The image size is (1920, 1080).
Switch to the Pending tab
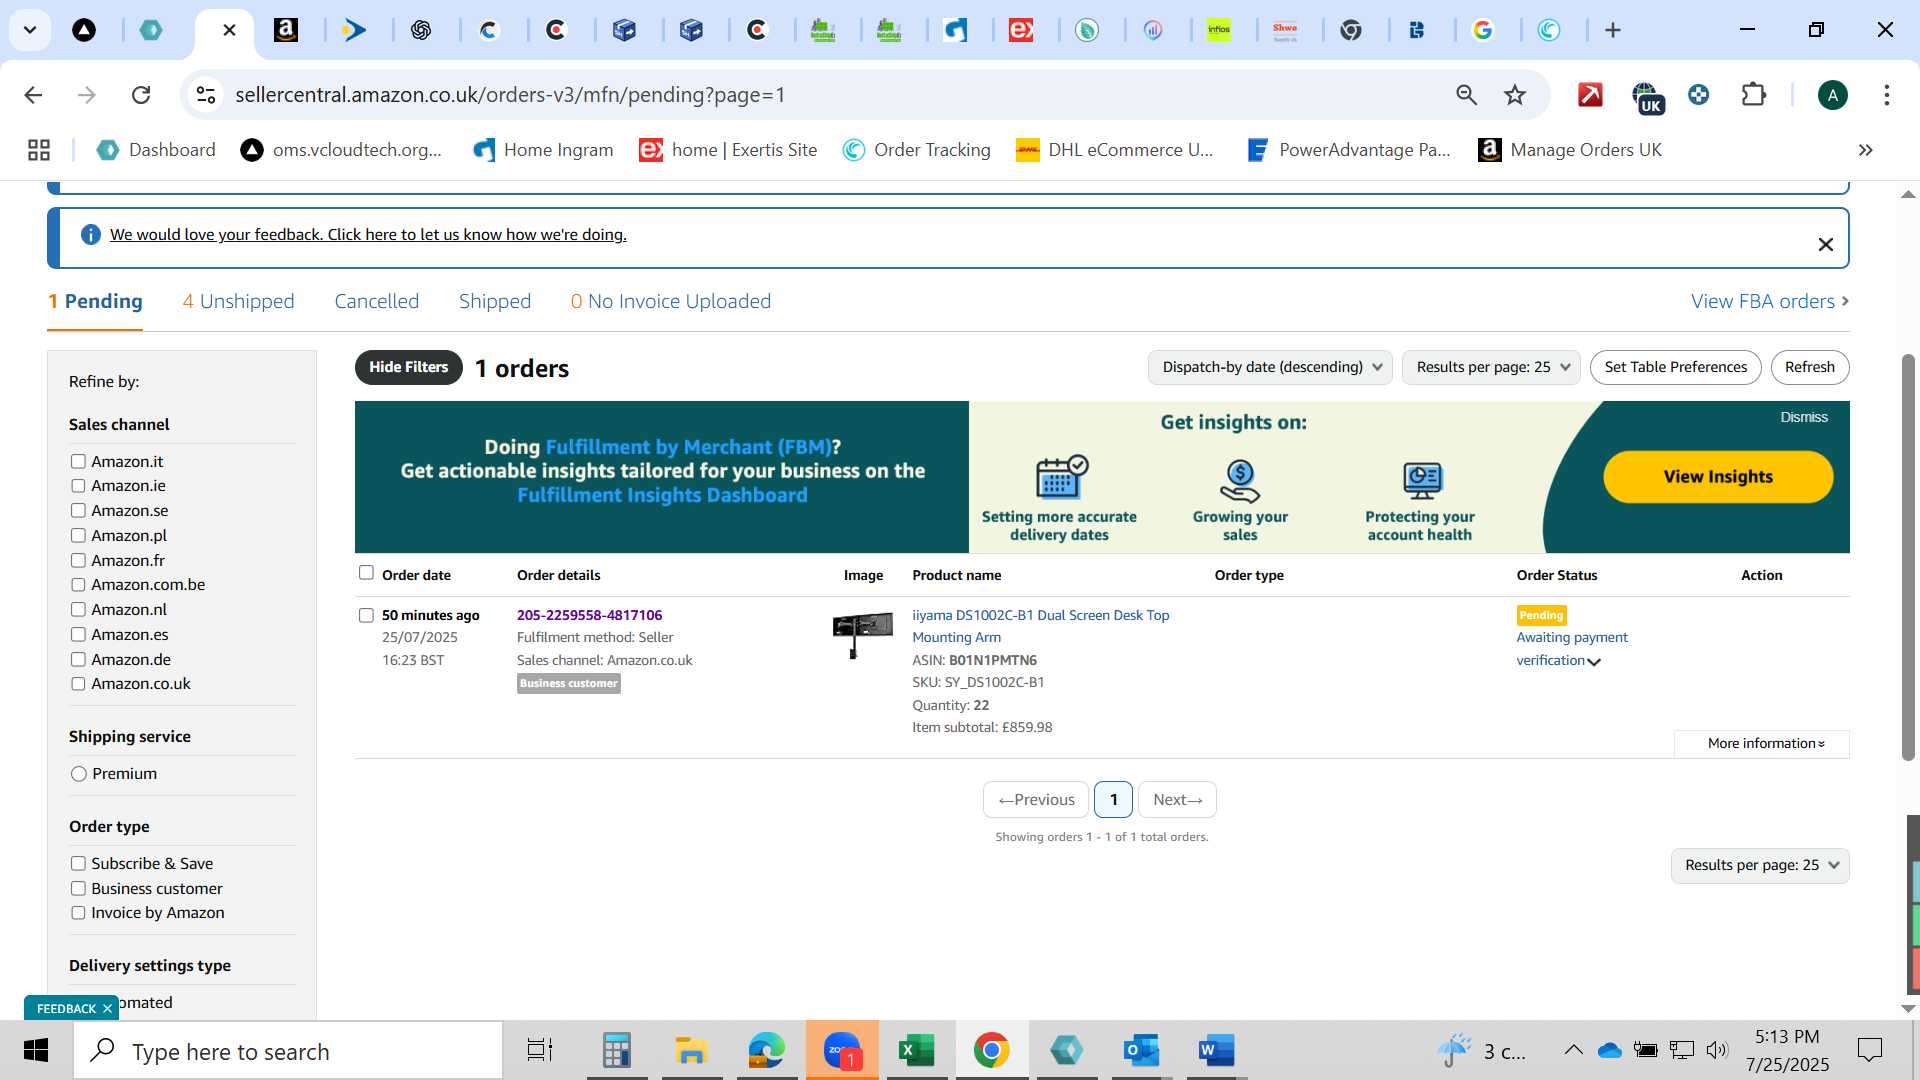point(95,302)
